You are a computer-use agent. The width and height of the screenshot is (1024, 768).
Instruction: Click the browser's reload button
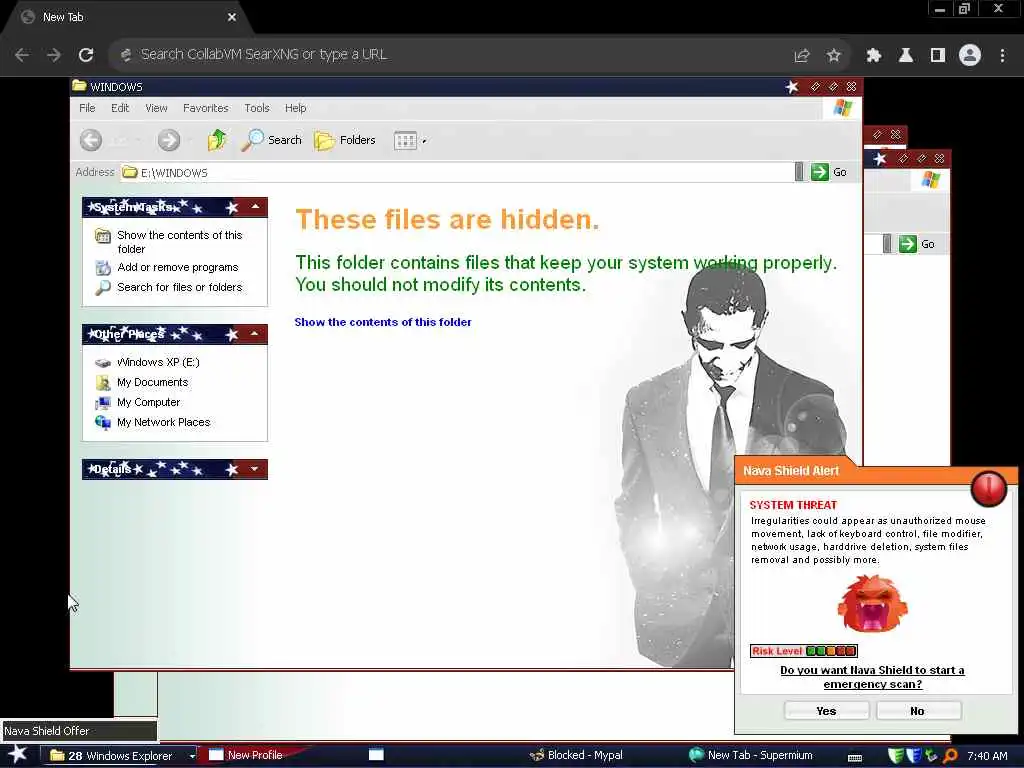(86, 55)
